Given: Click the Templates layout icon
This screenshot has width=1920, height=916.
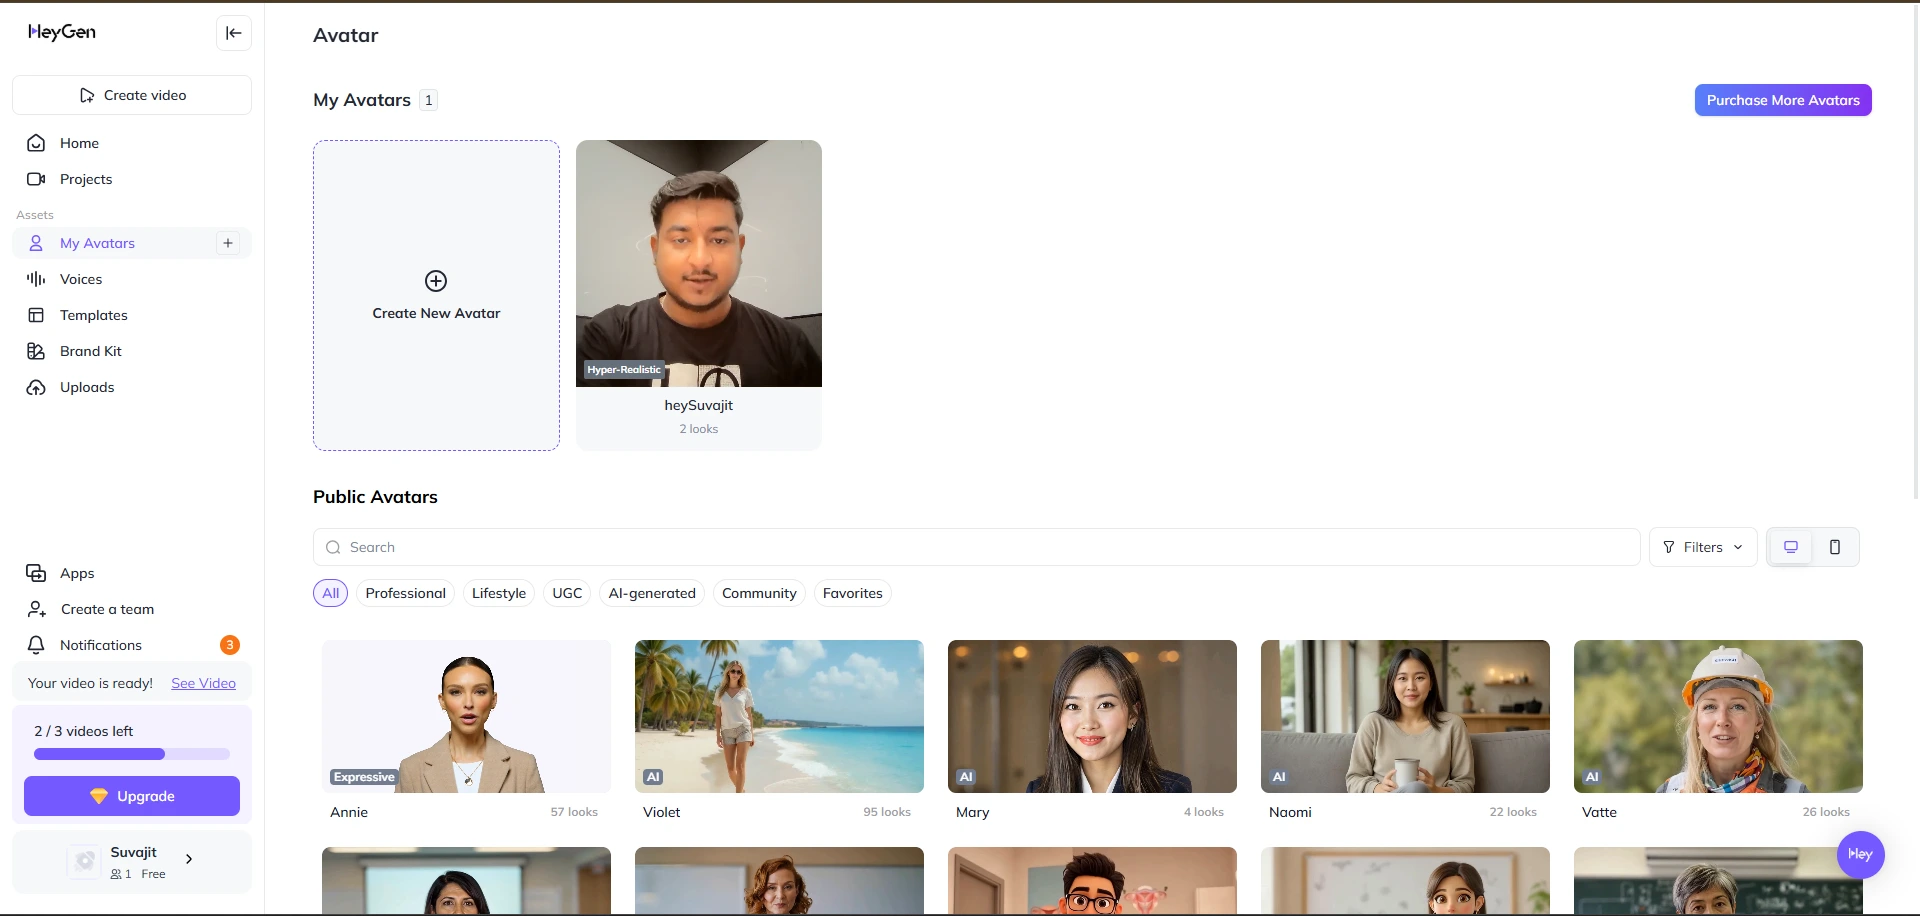Looking at the screenshot, I should pos(36,315).
